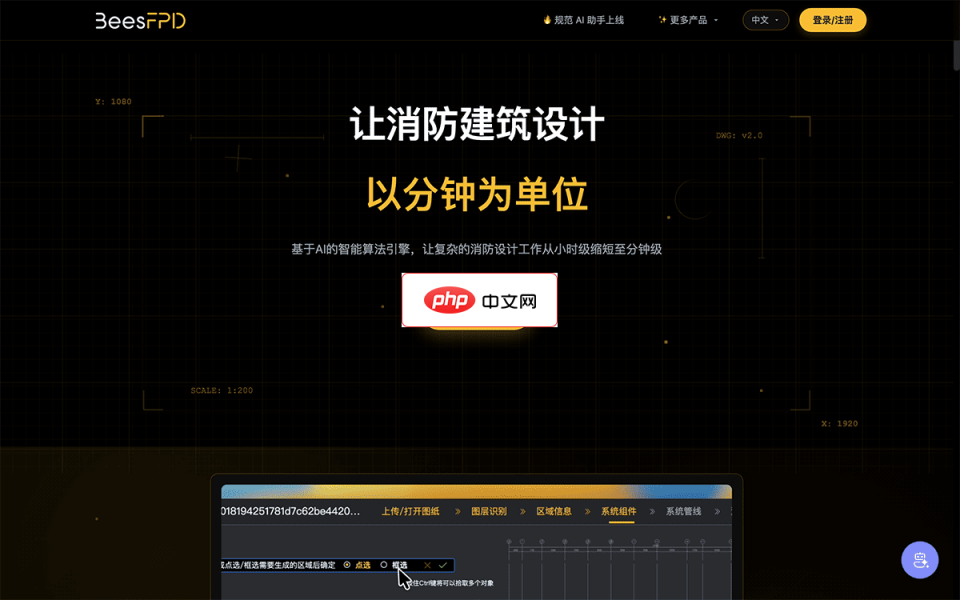
Task: Confirm selection with the green checkmark icon
Action: pos(443,565)
